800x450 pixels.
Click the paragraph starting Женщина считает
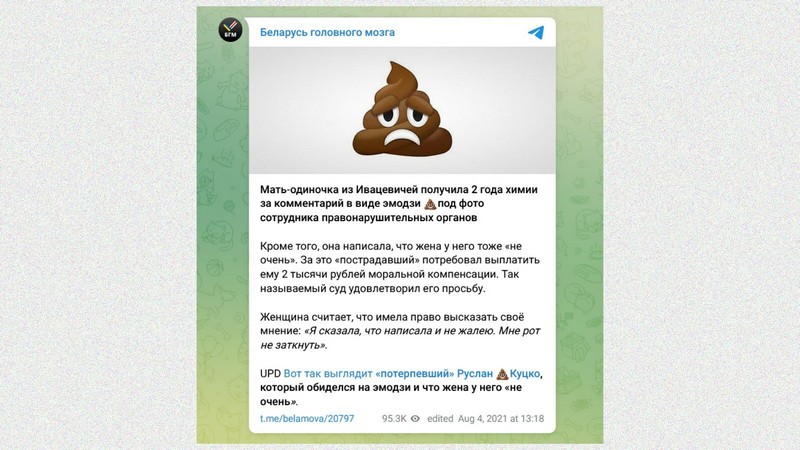[400, 331]
